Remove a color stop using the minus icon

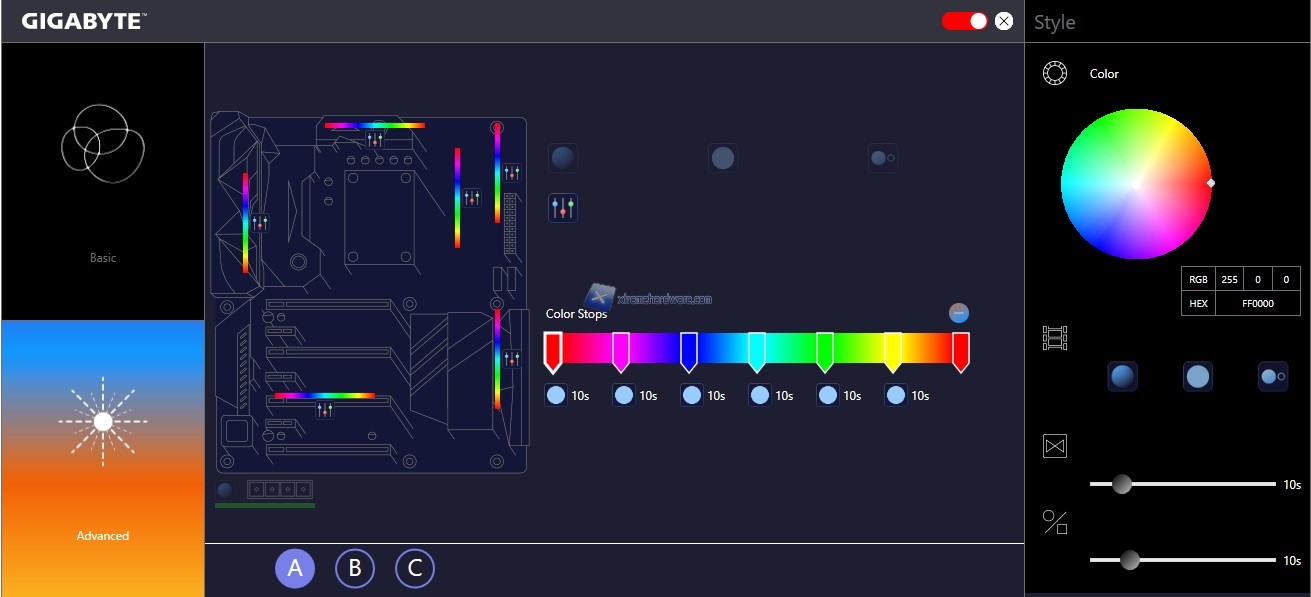(x=958, y=312)
